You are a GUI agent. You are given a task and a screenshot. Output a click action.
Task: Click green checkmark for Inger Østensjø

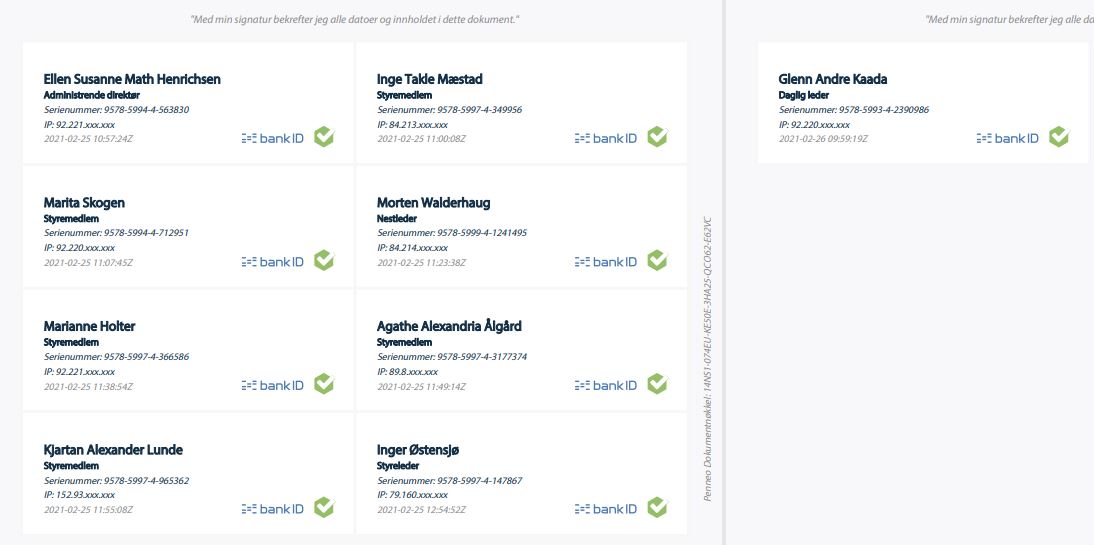coord(657,507)
